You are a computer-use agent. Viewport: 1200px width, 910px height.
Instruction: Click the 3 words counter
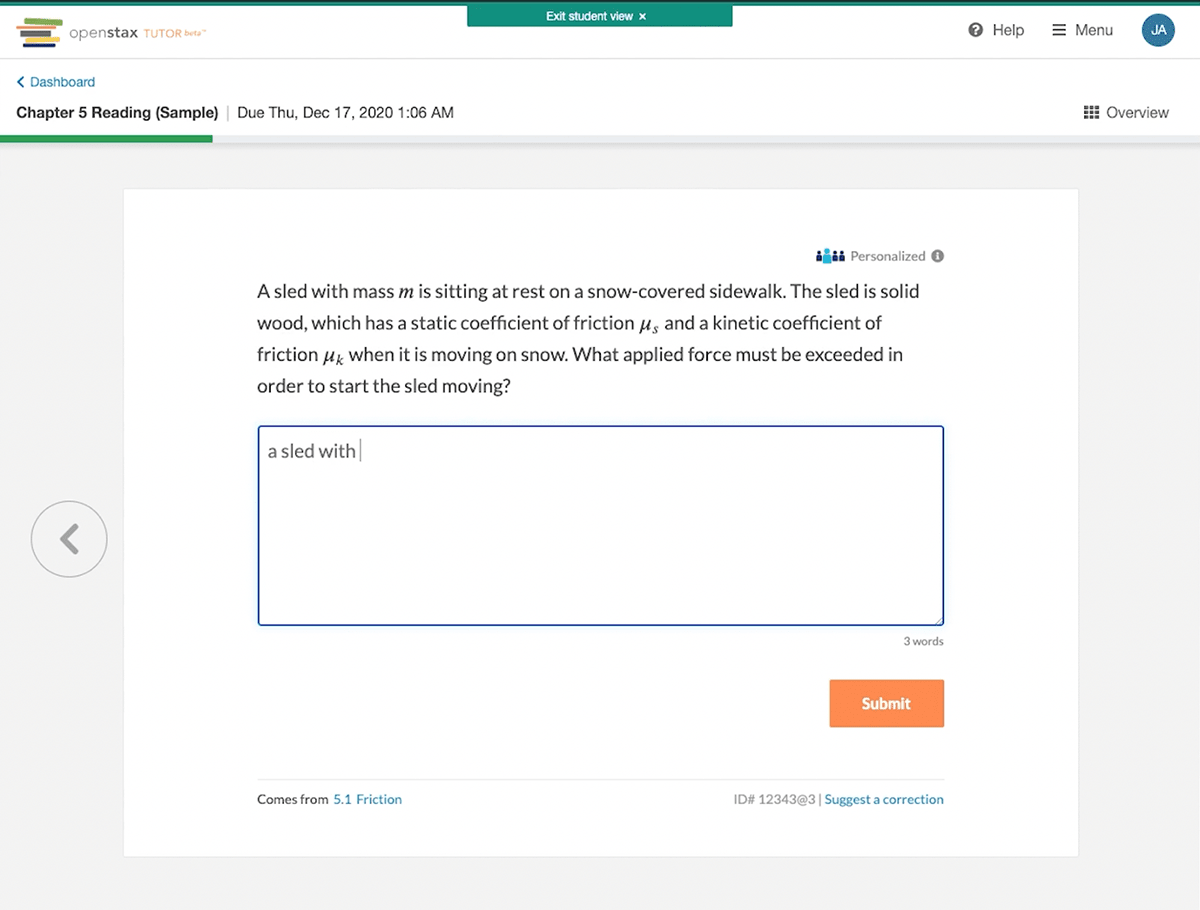pos(923,641)
